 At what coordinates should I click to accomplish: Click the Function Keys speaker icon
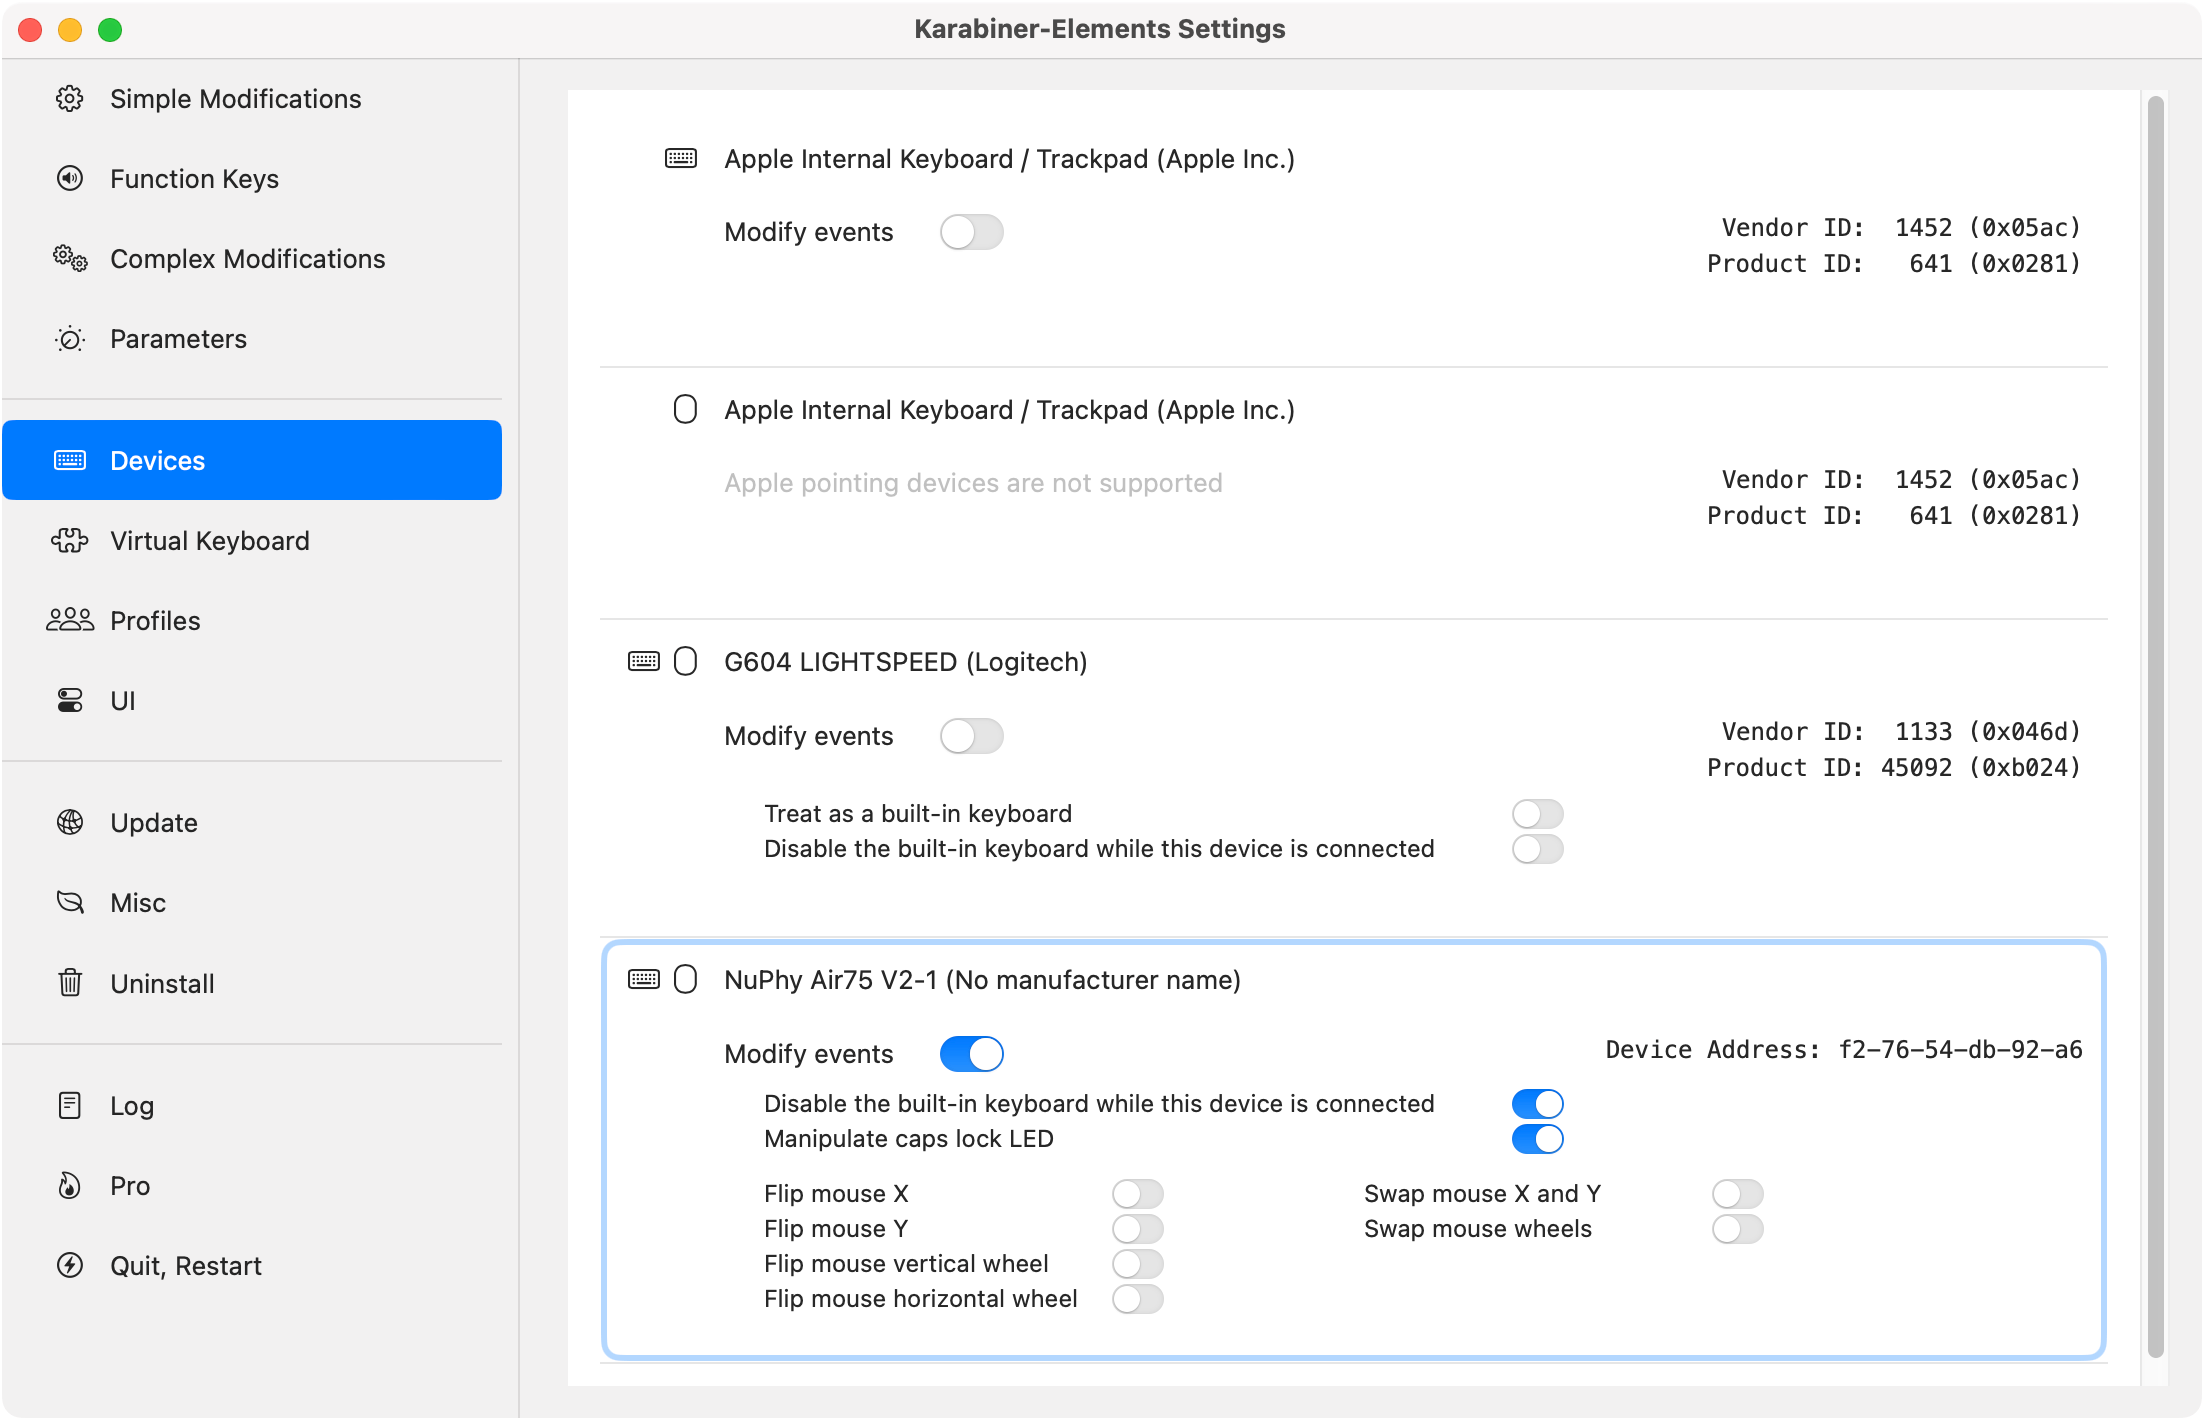pyautogui.click(x=69, y=179)
